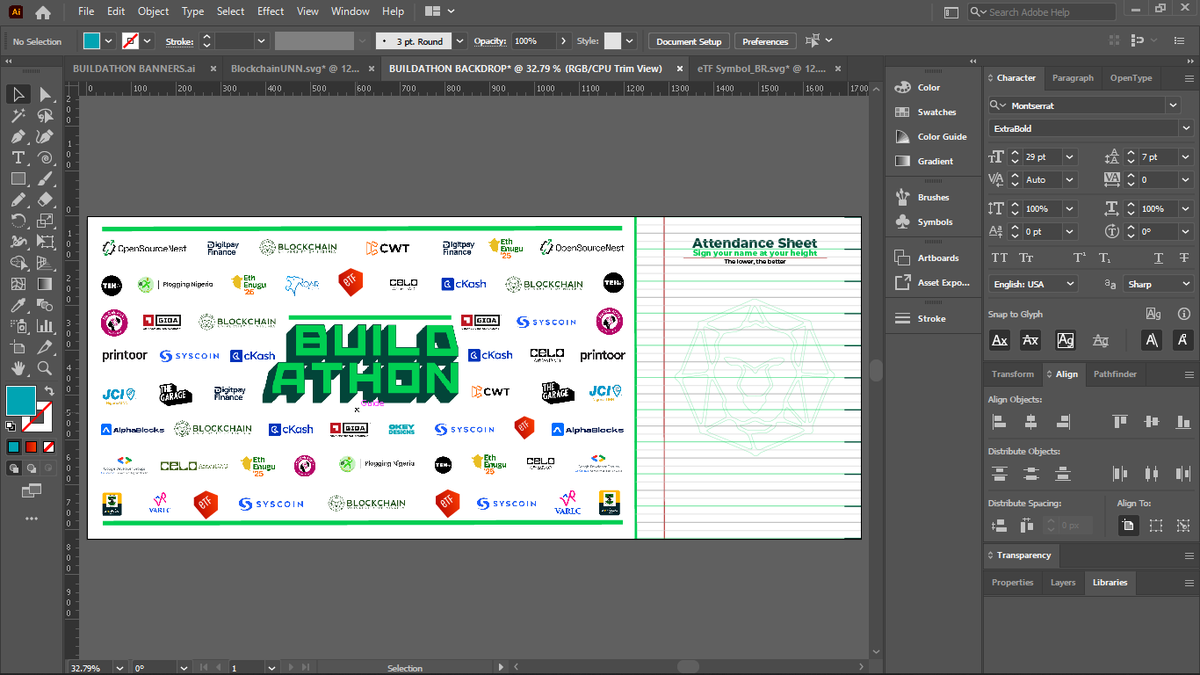Click Horizontal Align Center icon
1200x675 pixels.
(x=1029, y=421)
